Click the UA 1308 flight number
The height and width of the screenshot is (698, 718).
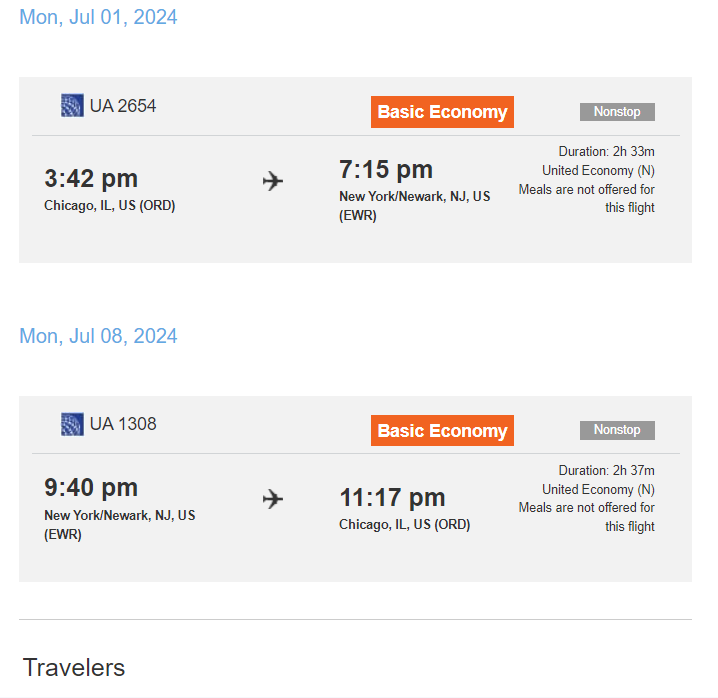(x=123, y=424)
